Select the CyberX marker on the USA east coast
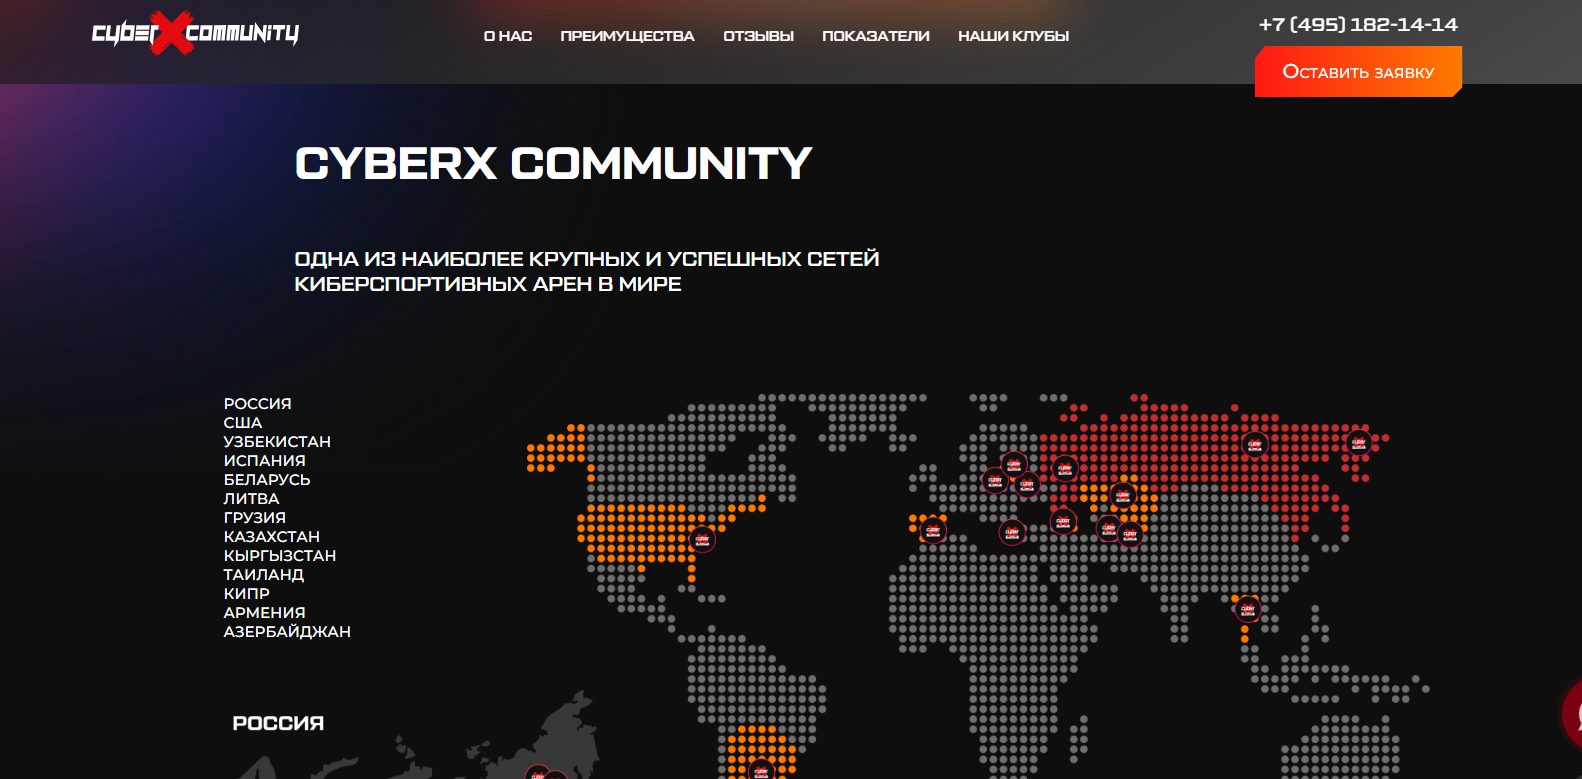This screenshot has width=1582, height=779. [702, 539]
